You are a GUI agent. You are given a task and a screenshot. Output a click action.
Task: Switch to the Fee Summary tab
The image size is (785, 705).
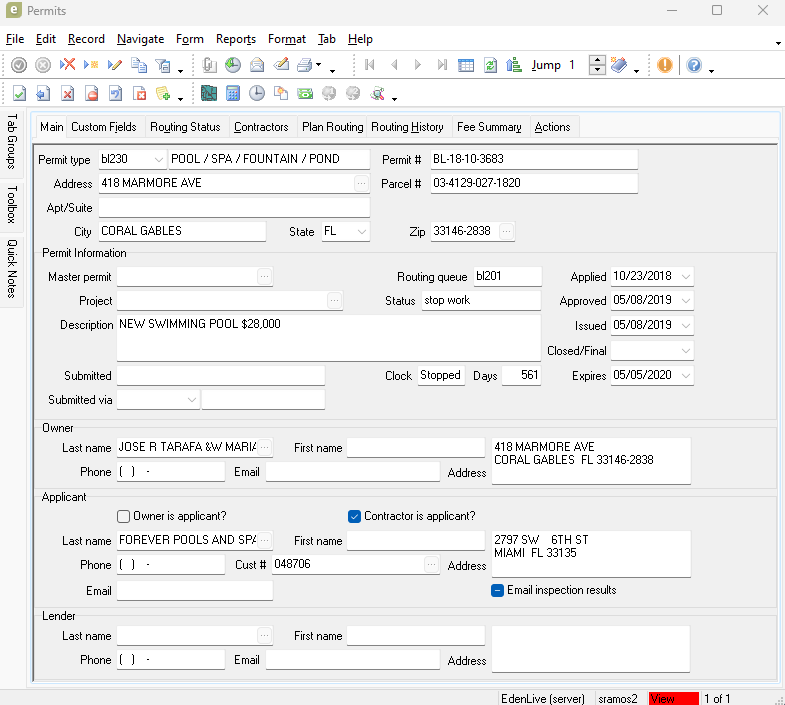tap(489, 127)
